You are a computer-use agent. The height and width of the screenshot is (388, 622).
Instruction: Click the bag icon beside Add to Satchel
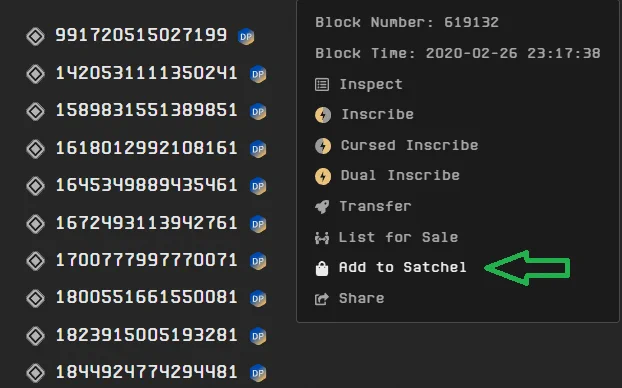coord(322,269)
